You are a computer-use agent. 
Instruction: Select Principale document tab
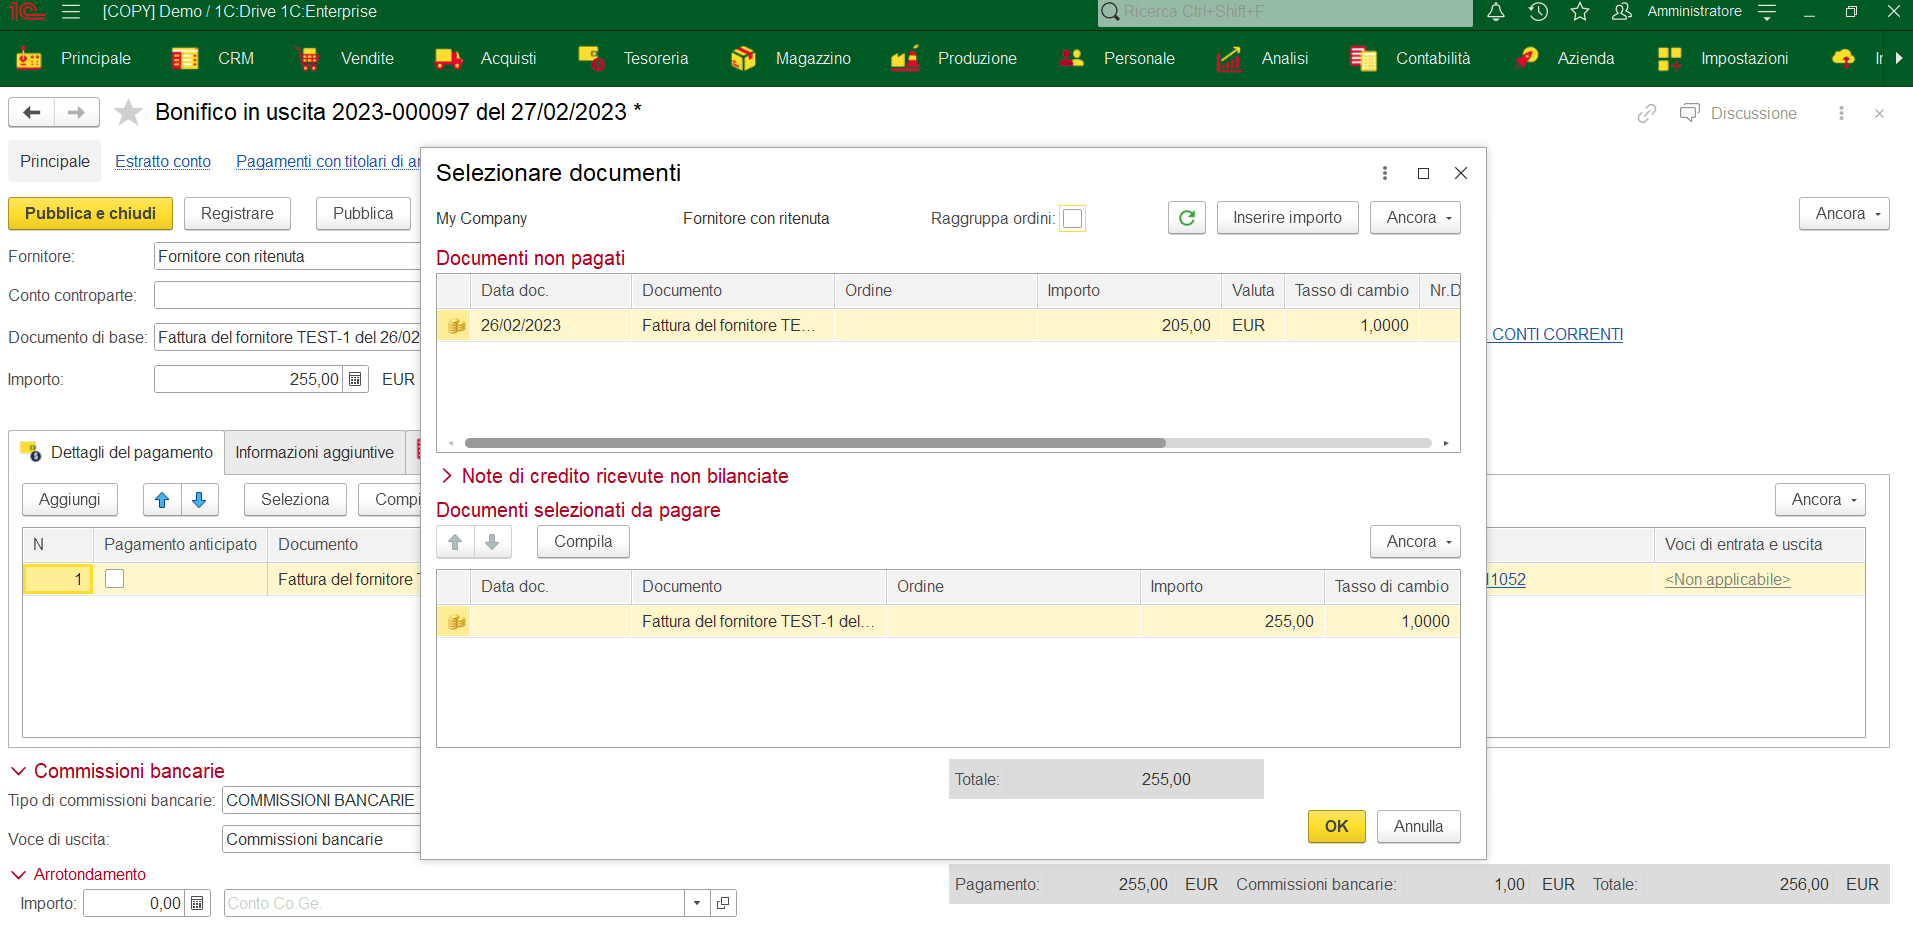(x=55, y=161)
